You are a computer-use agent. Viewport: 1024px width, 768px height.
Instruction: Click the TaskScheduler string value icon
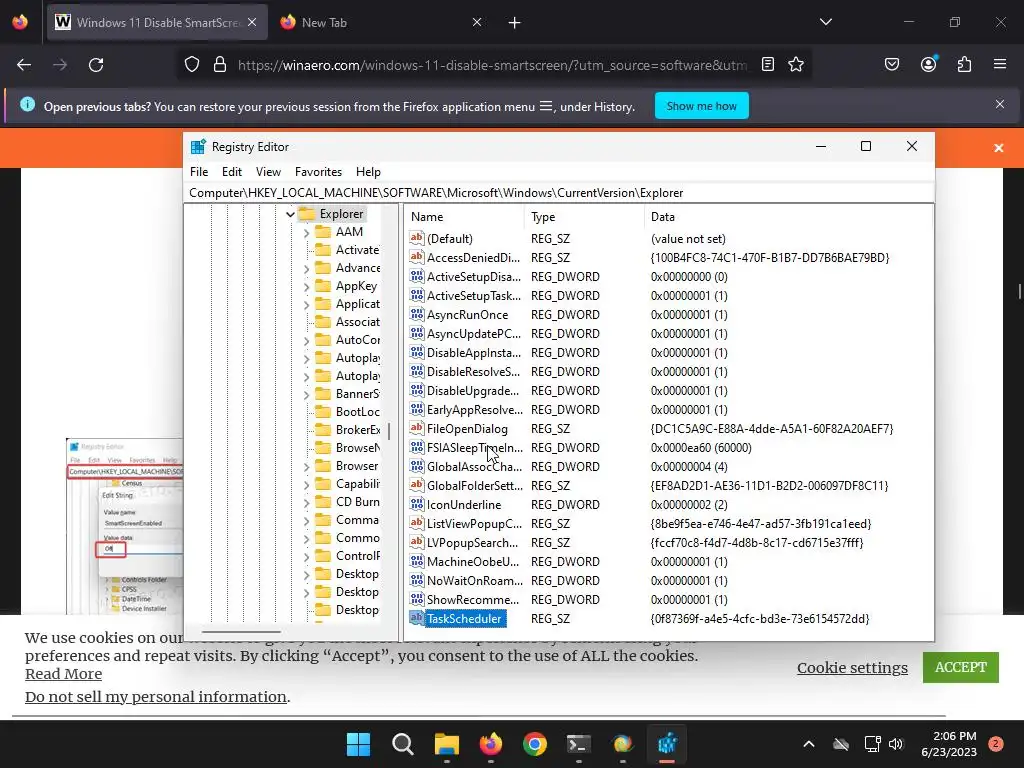[417, 618]
